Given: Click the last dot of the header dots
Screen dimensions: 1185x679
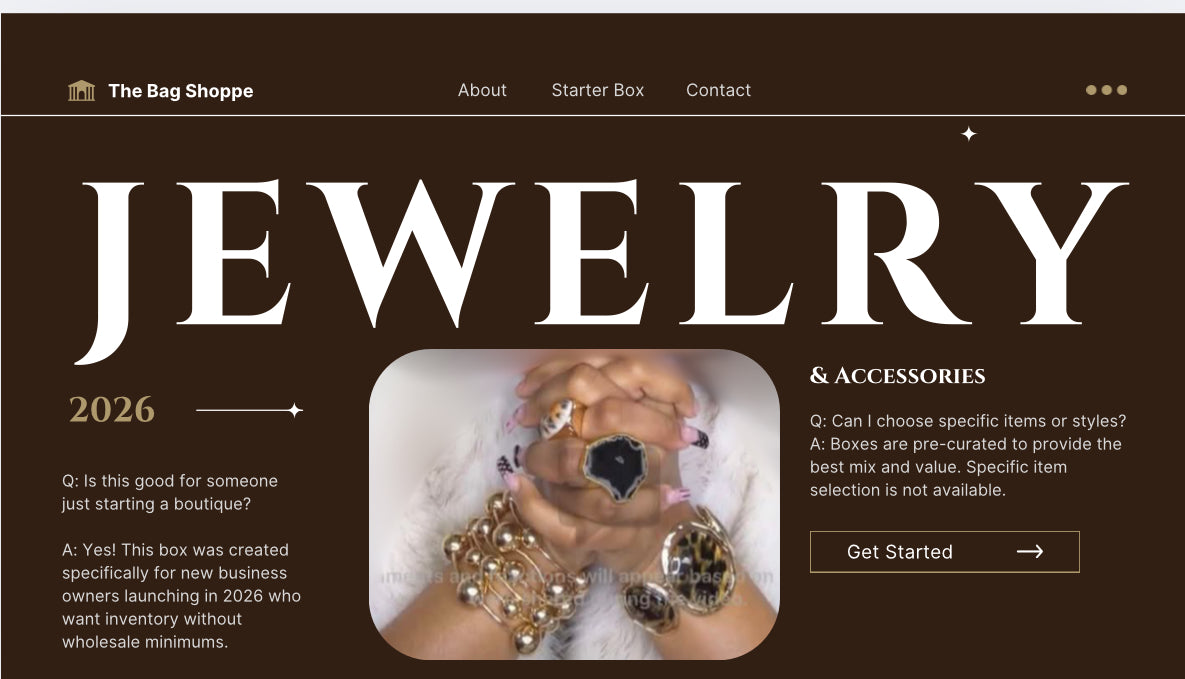Looking at the screenshot, I should coord(1122,90).
